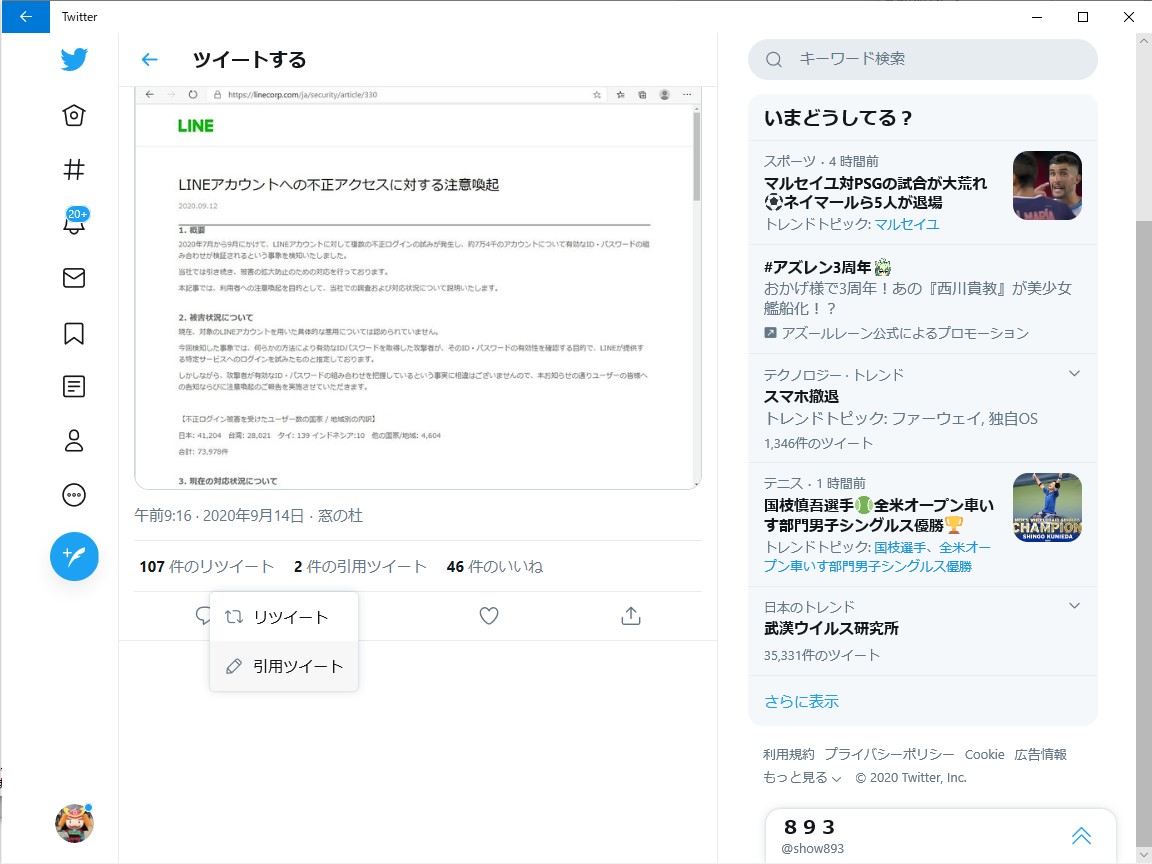Open 広告情報 footer link
This screenshot has height=864, width=1152.
1040,755
